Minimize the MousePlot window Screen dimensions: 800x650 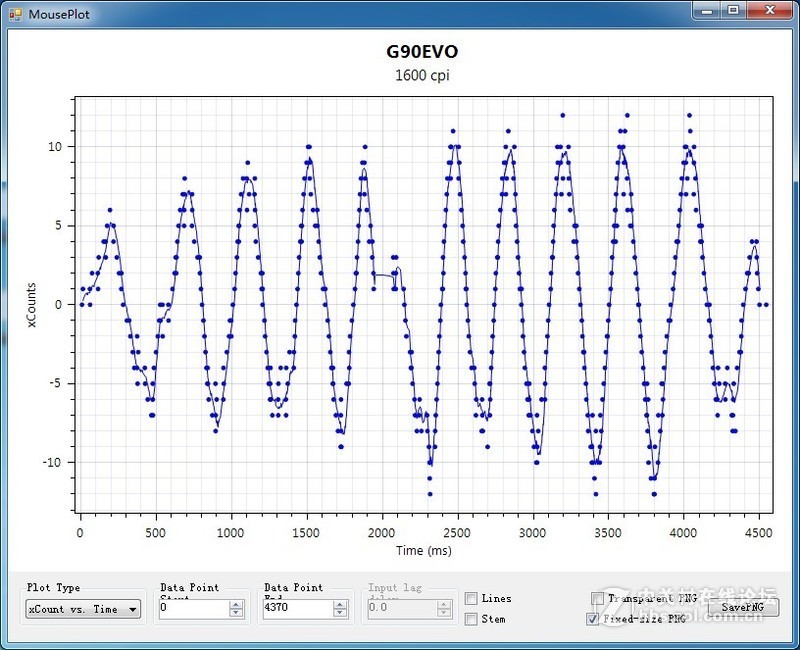click(x=708, y=10)
